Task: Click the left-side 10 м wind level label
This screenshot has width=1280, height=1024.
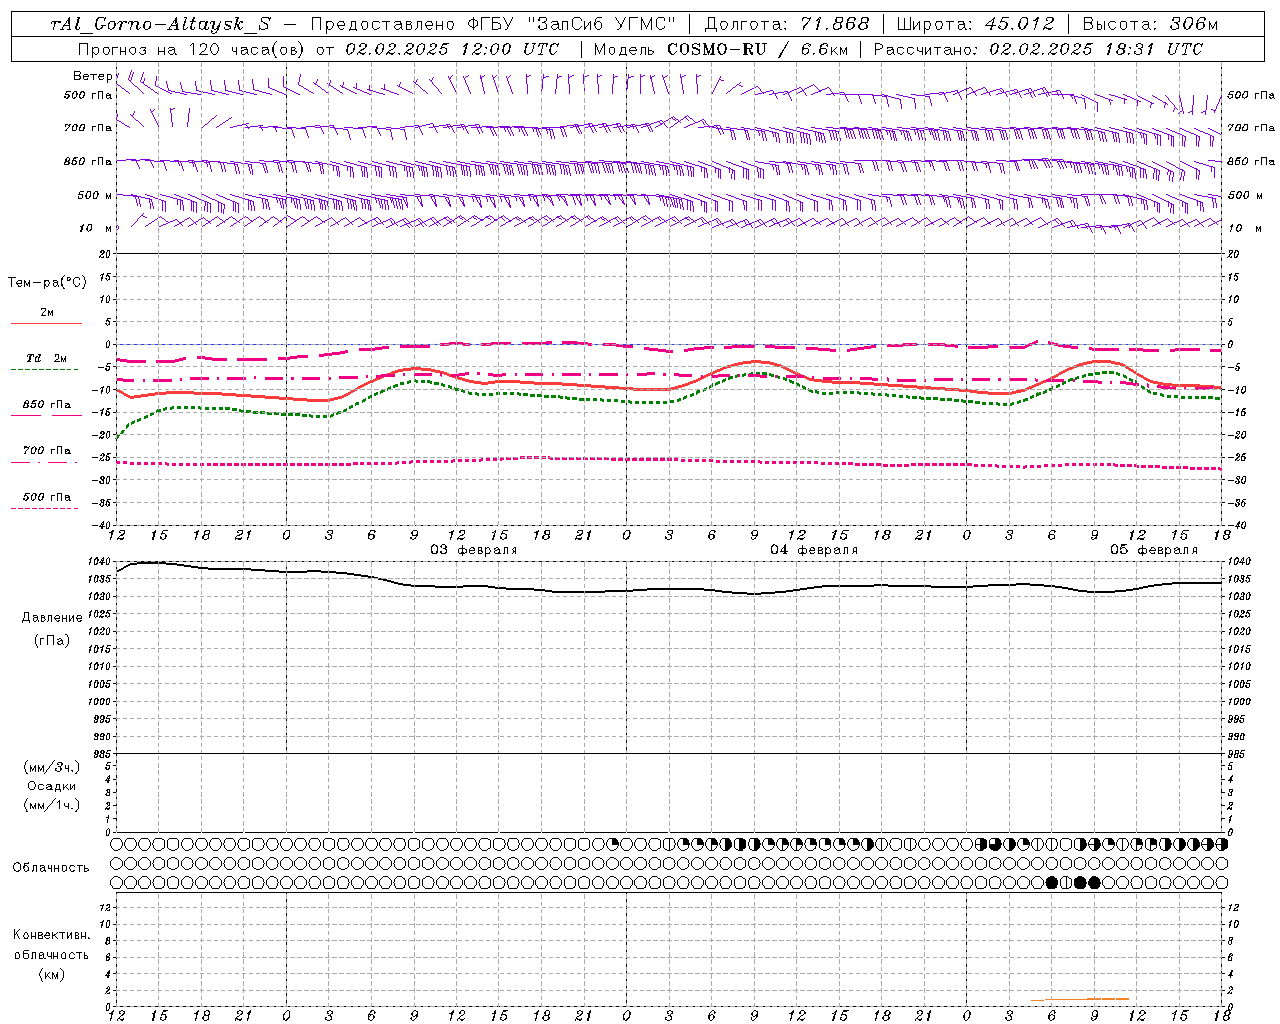Action: 95,228
